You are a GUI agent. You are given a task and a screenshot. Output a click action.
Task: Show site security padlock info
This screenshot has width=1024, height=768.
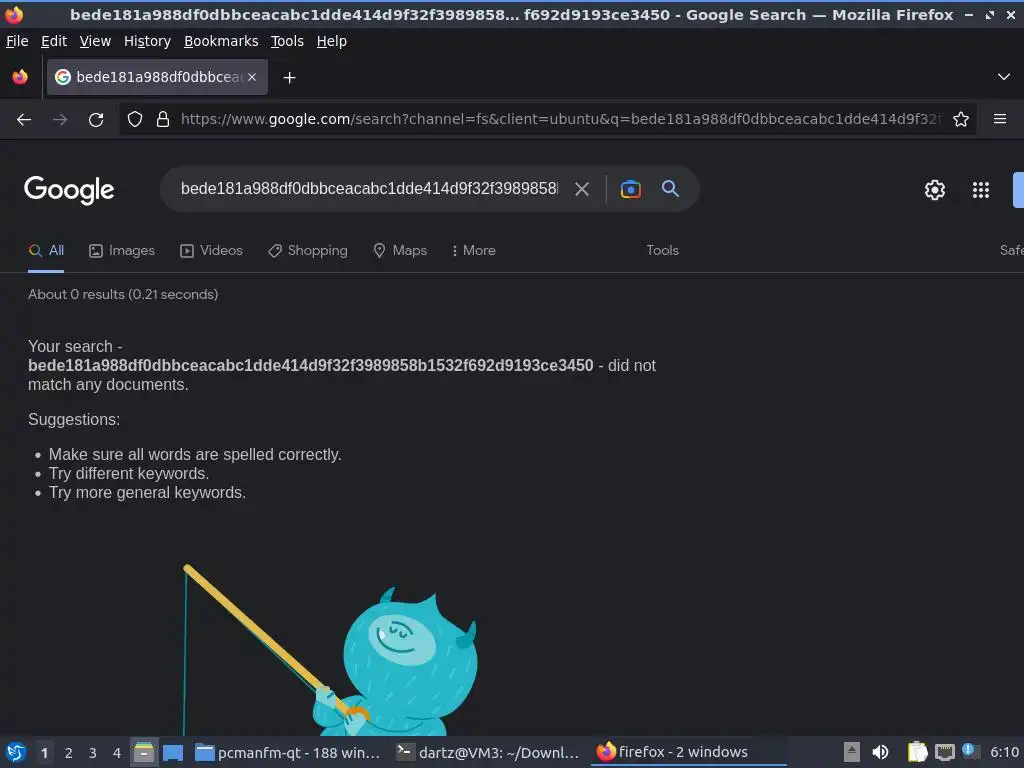click(x=163, y=120)
